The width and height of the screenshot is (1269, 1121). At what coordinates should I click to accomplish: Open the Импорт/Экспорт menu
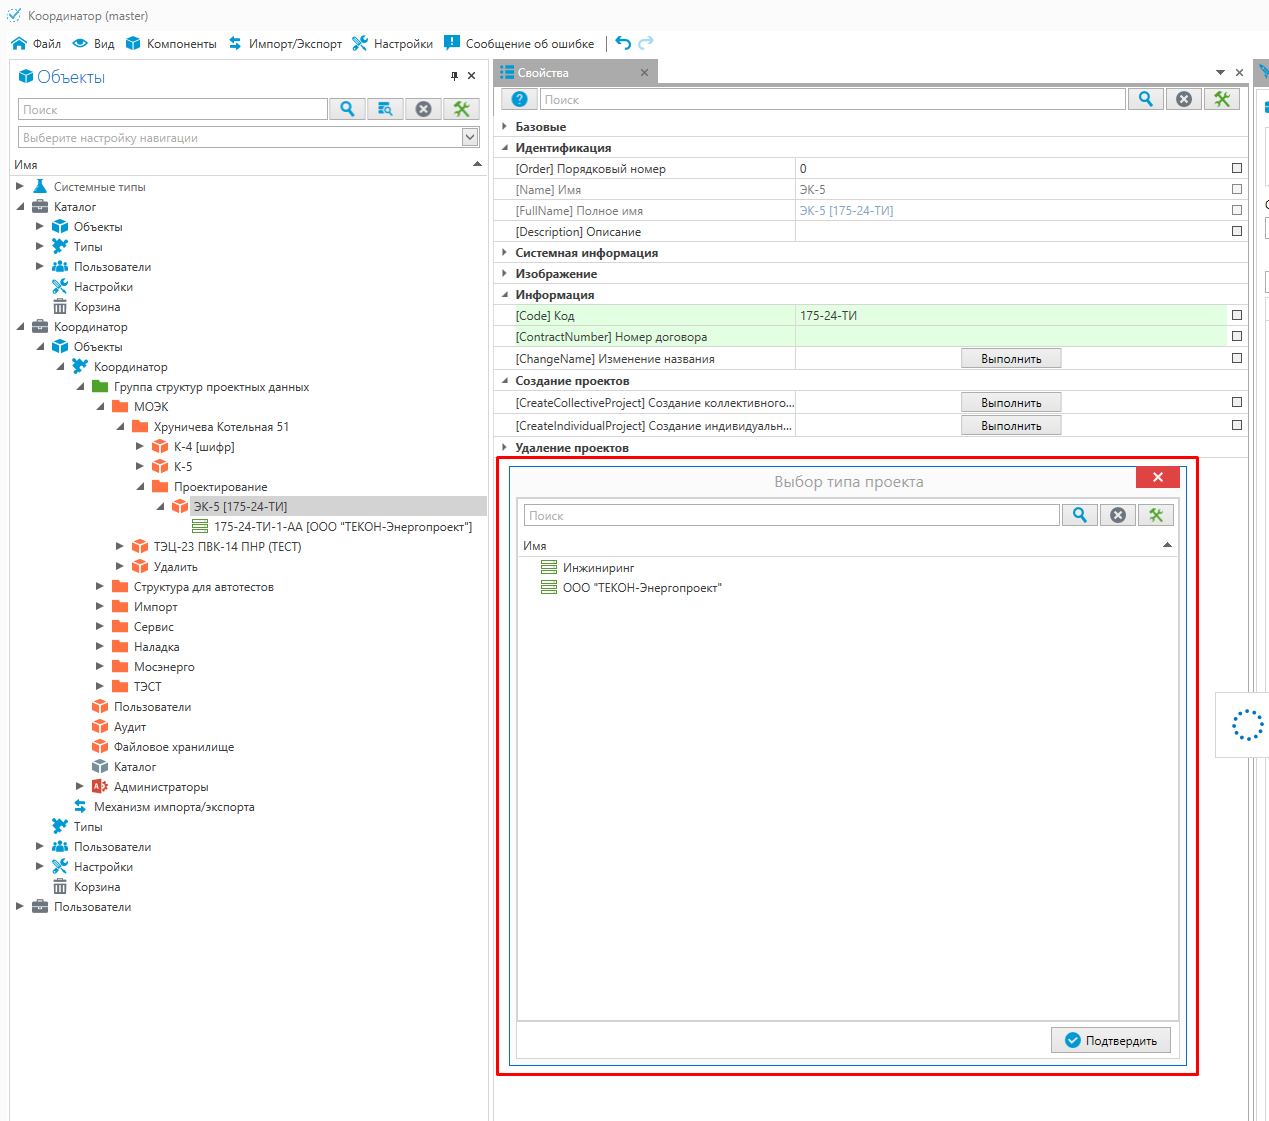(x=285, y=44)
